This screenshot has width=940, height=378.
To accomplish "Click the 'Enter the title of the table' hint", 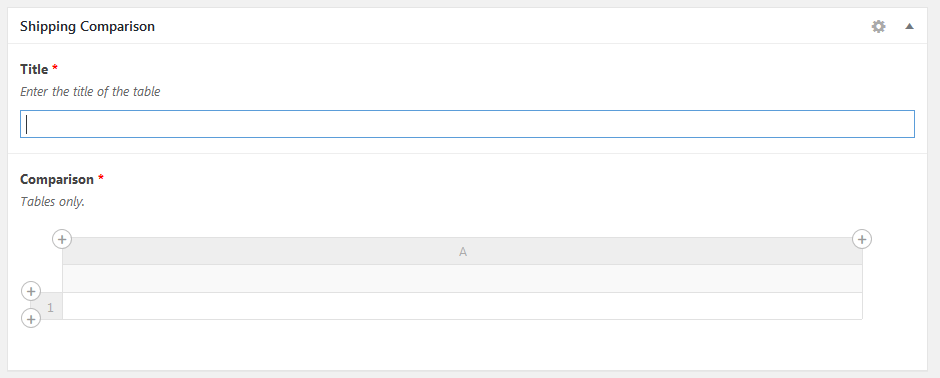I will (90, 92).
